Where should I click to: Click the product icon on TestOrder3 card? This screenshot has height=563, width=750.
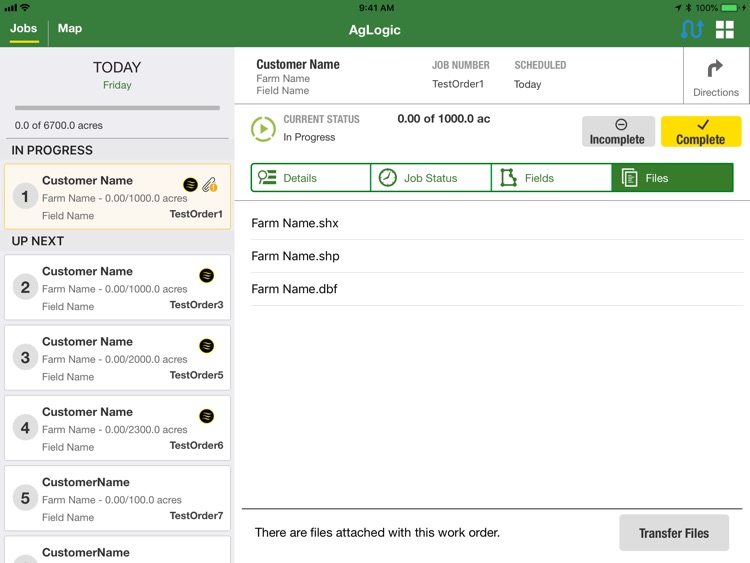click(207, 275)
